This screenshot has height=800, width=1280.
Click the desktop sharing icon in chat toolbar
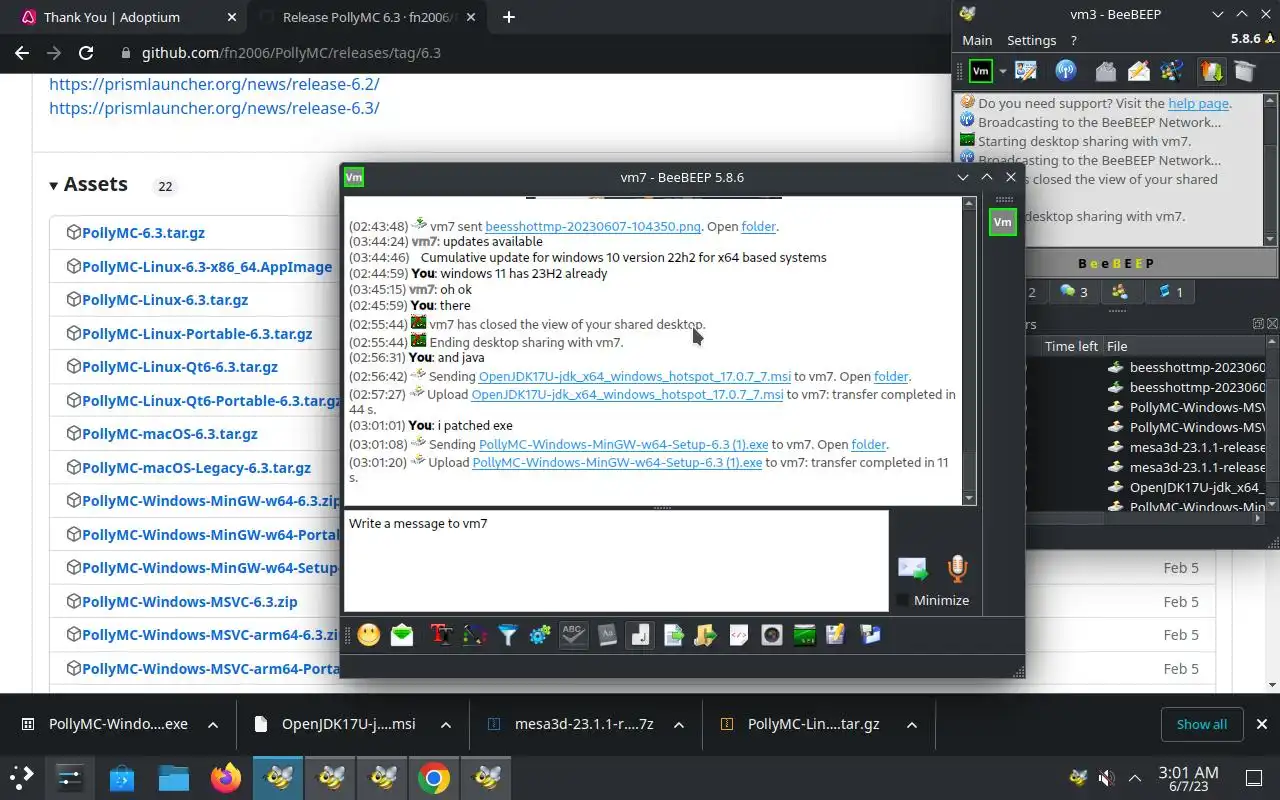click(804, 635)
